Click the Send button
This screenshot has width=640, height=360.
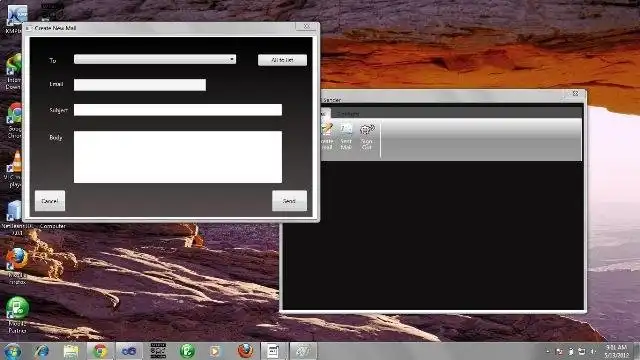pos(289,201)
